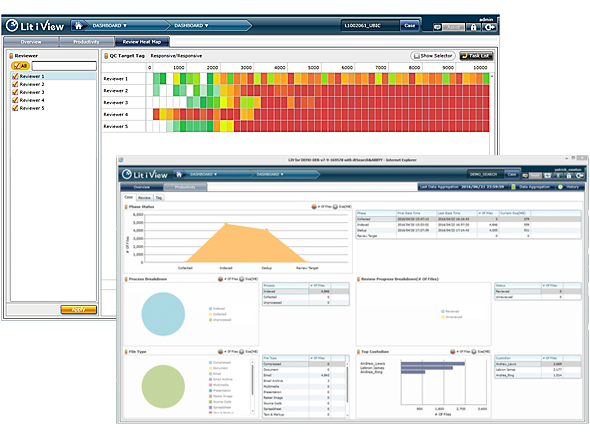This screenshot has width=590, height=442.
Task: Click the History button
Action: pos(569,187)
